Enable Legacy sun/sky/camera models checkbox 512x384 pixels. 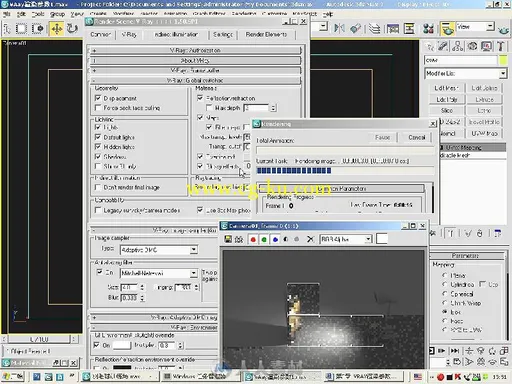pyautogui.click(x=98, y=210)
